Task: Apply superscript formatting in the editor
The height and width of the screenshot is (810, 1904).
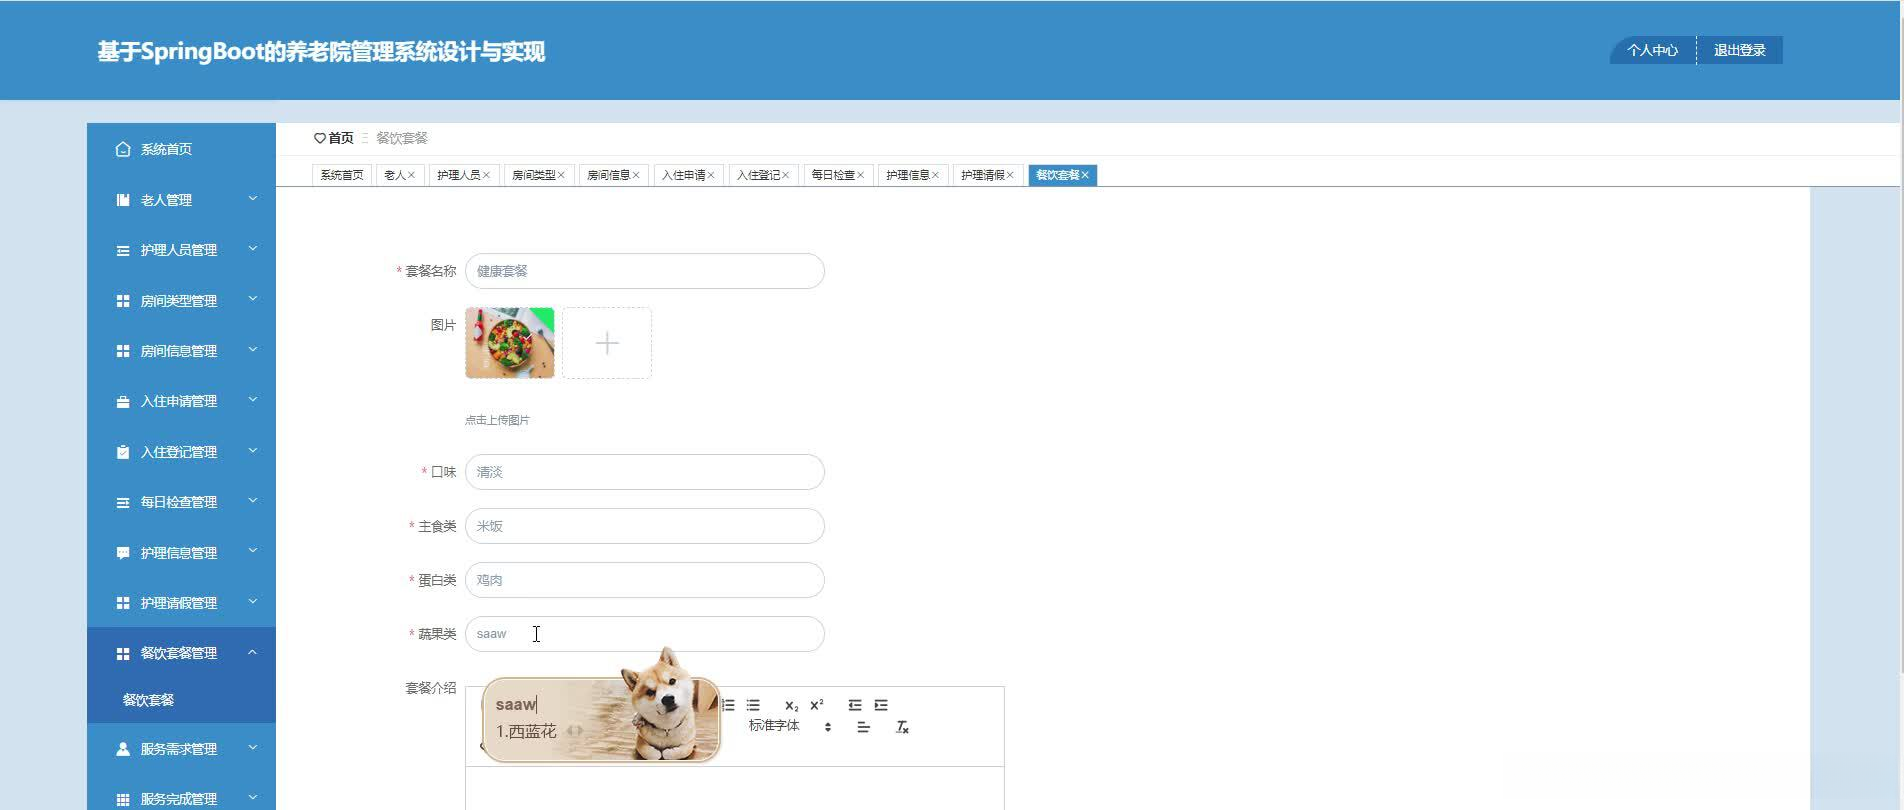Action: (x=817, y=705)
